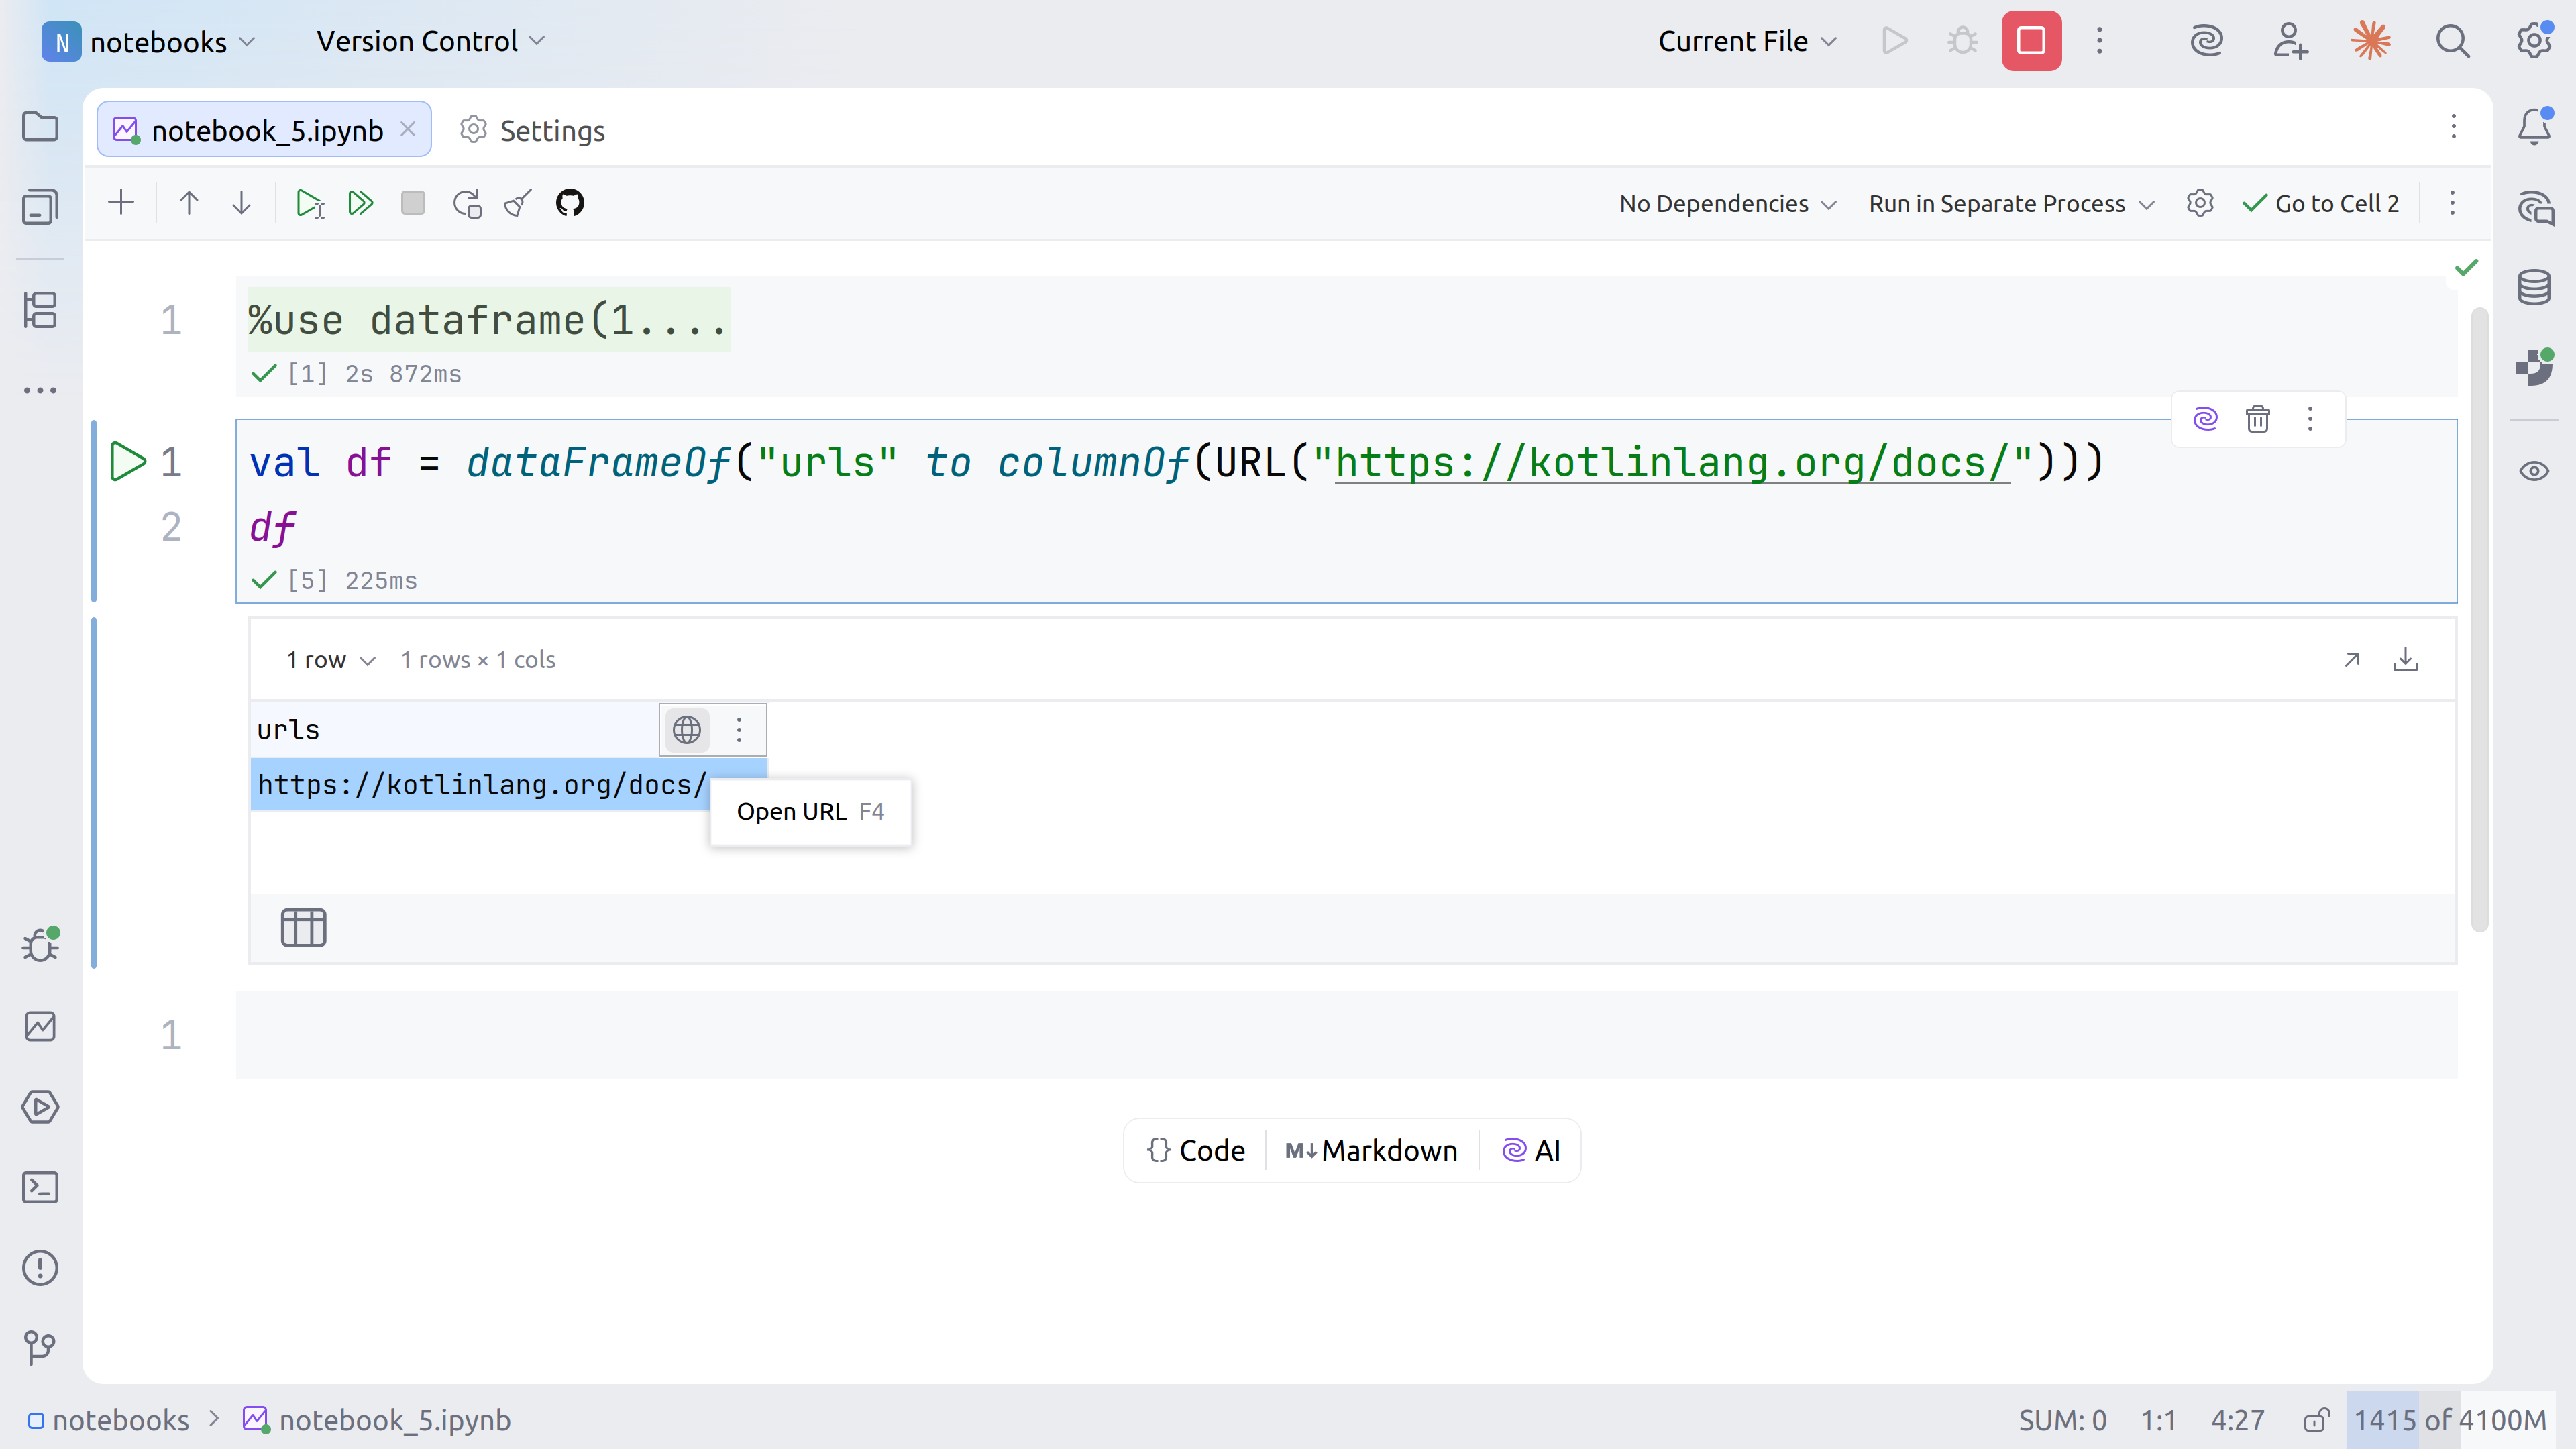Click the globe icon in urls header
This screenshot has height=1449, width=2576.
[686, 730]
